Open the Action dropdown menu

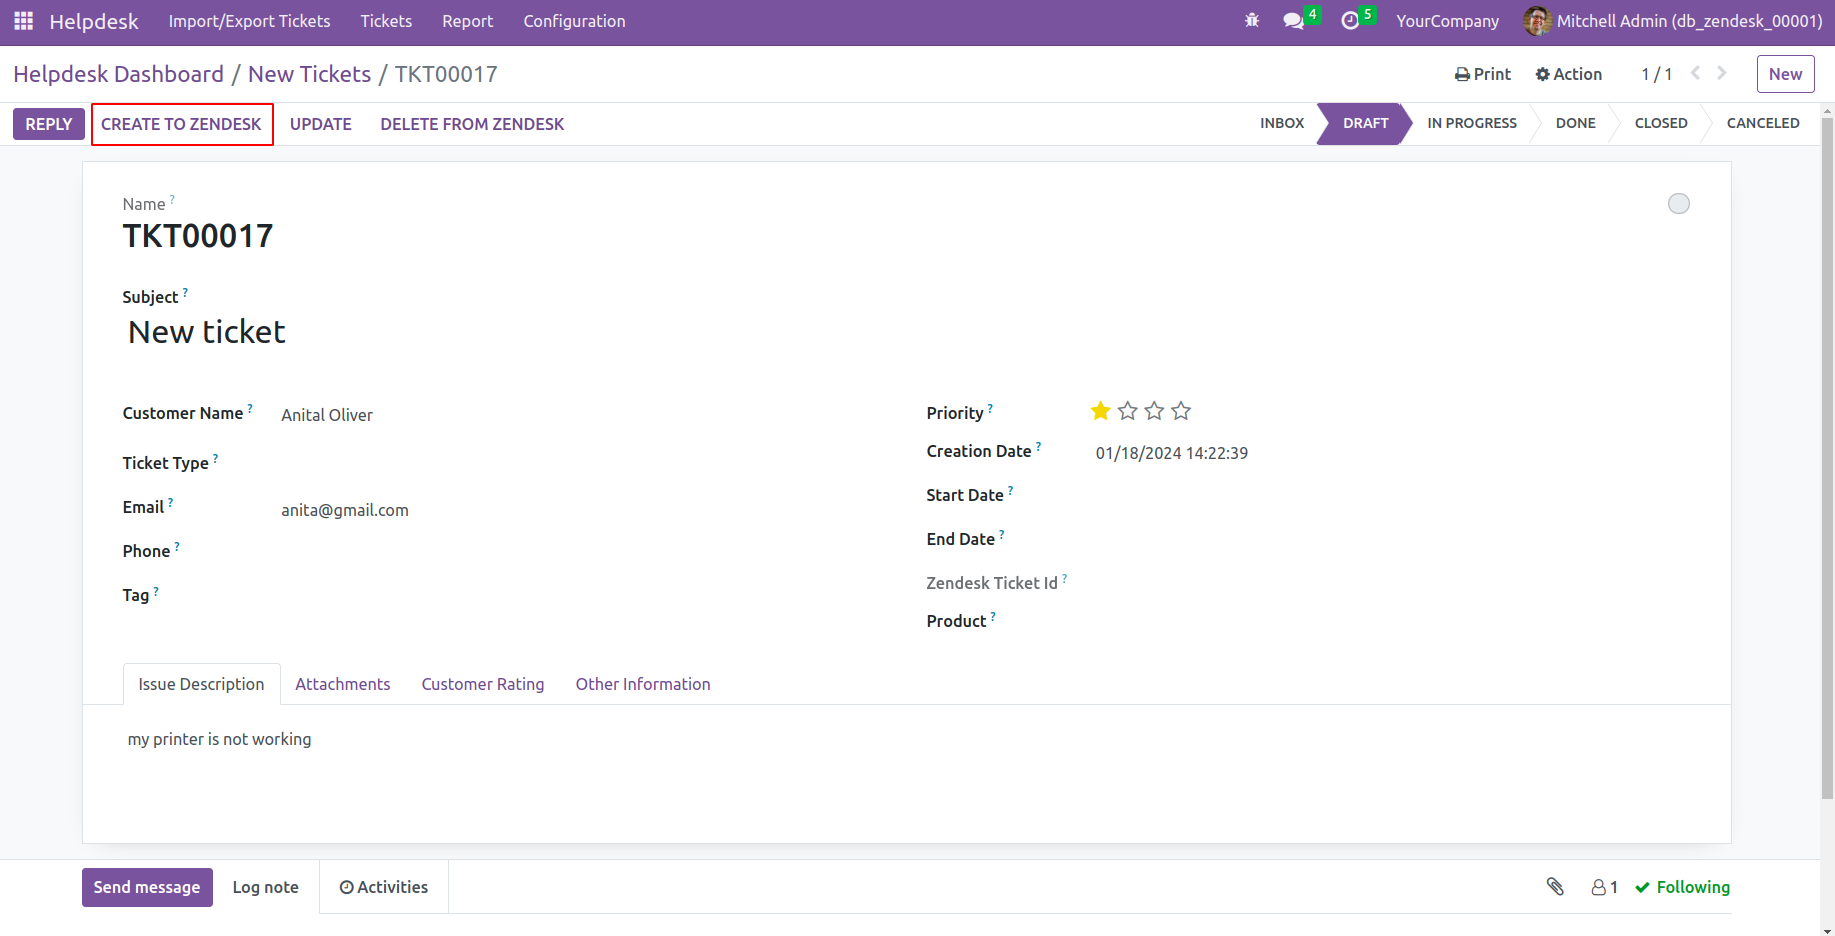[1569, 74]
